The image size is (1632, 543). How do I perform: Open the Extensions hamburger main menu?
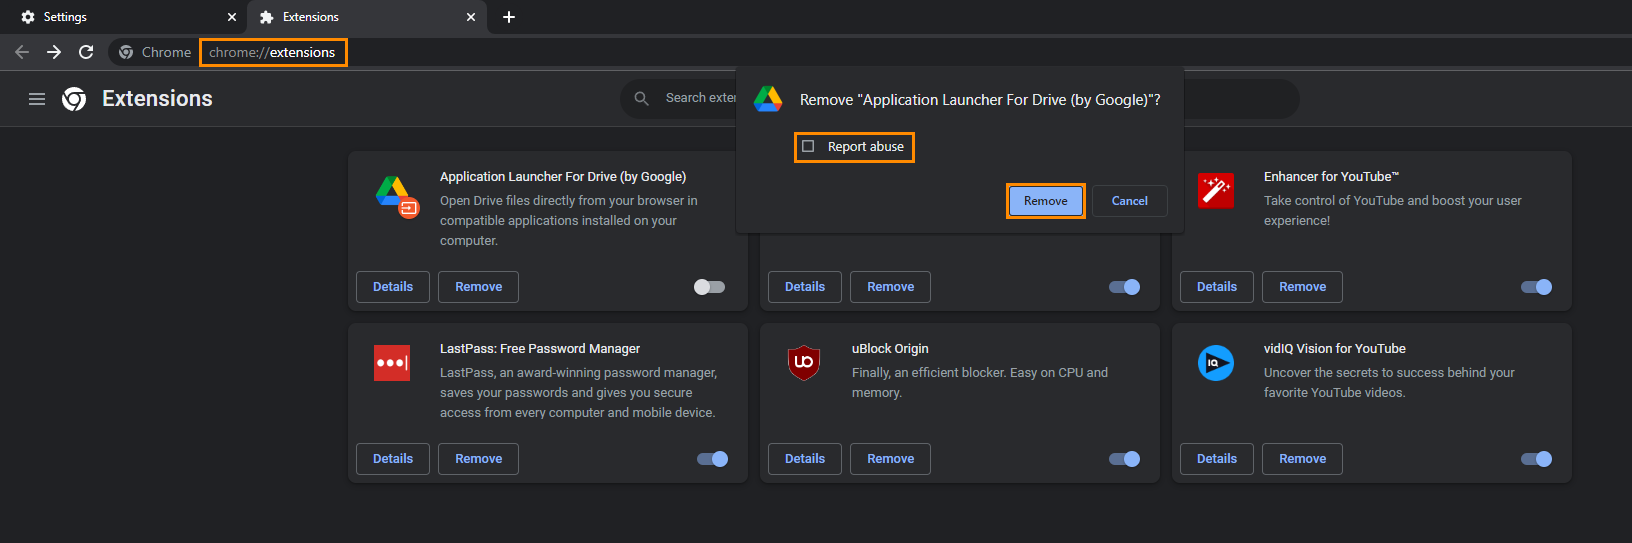coord(37,99)
